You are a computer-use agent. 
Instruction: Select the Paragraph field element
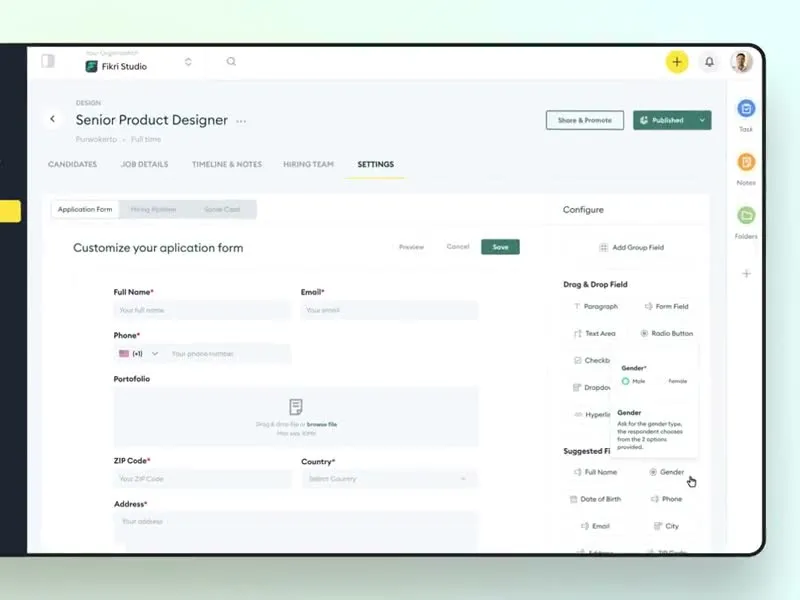(x=595, y=306)
